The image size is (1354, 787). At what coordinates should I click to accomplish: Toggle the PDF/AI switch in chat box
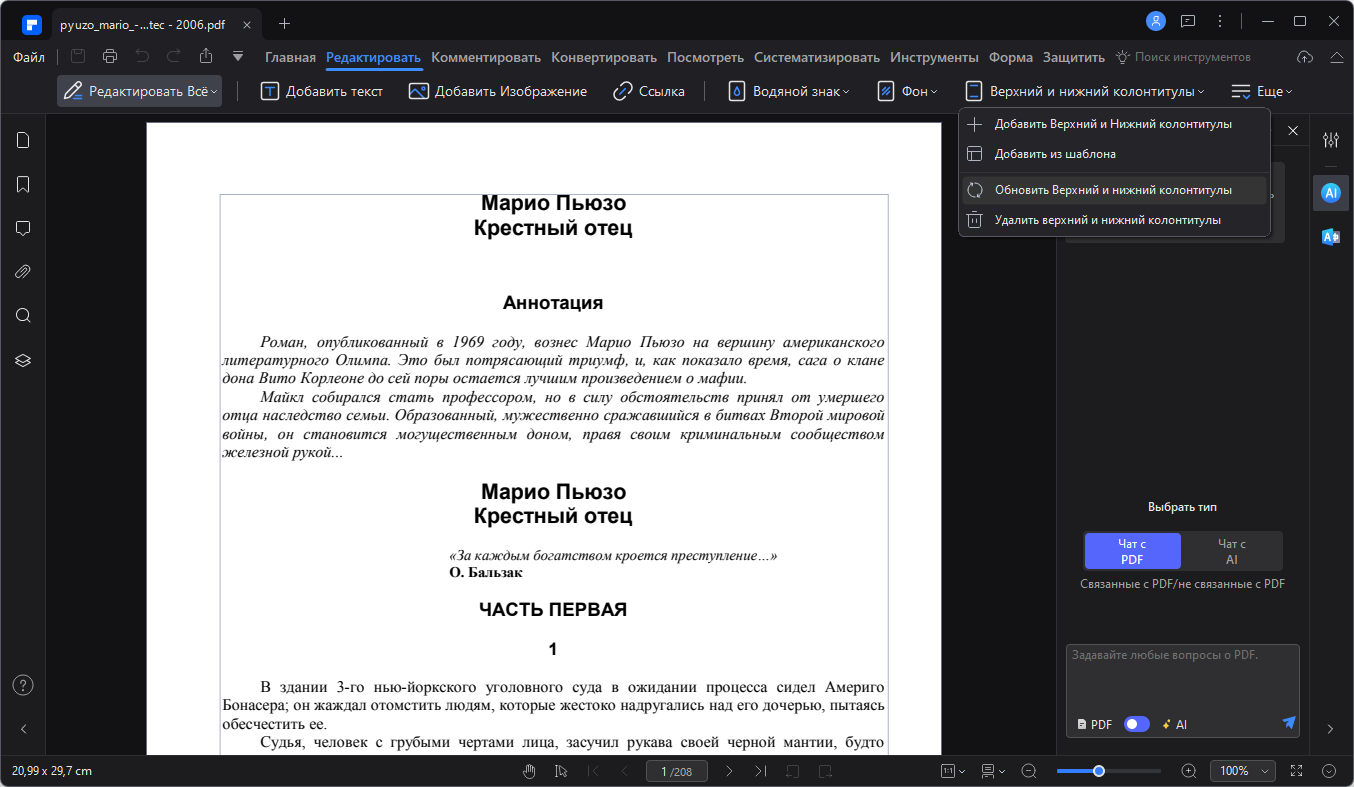coord(1136,724)
